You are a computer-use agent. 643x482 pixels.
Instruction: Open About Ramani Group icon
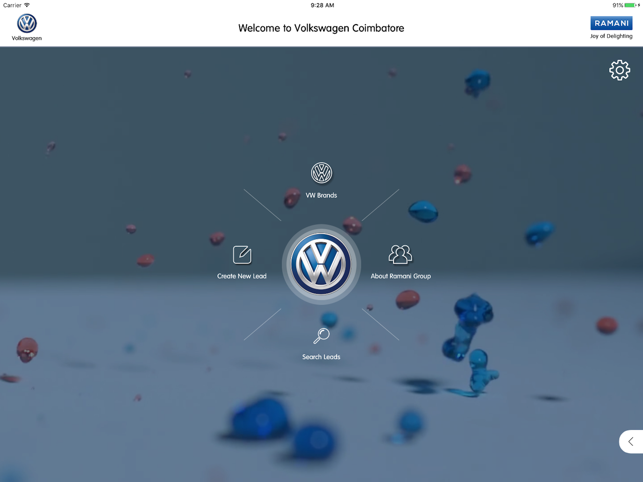pos(400,254)
